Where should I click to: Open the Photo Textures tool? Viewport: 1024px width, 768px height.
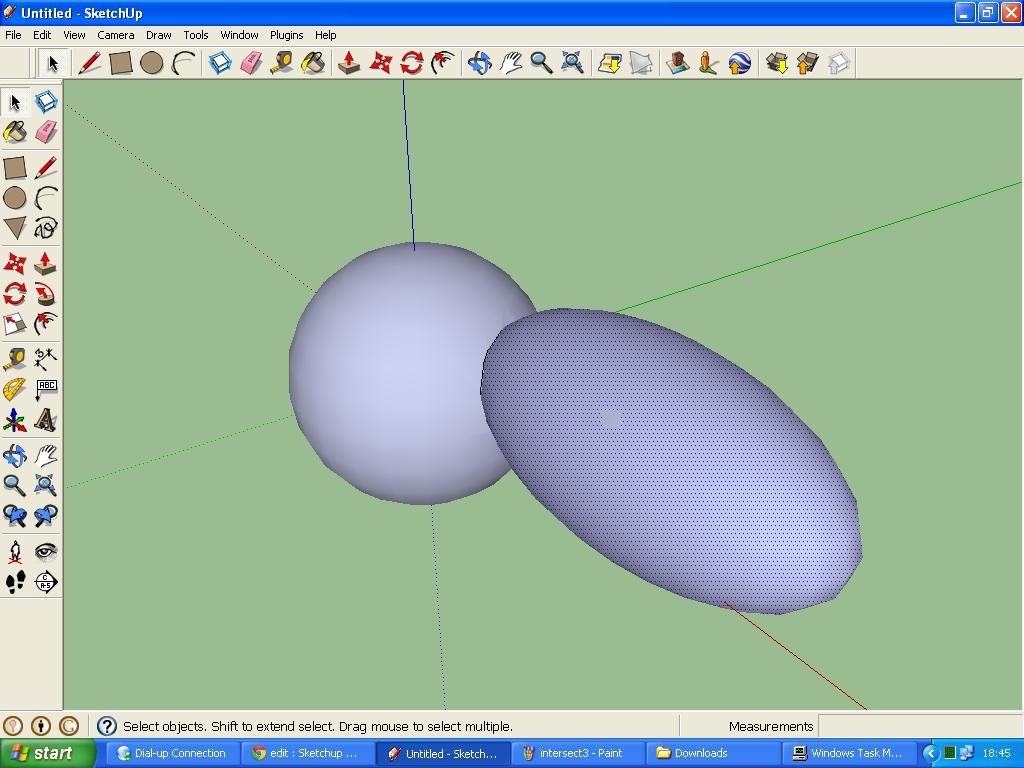(x=709, y=63)
